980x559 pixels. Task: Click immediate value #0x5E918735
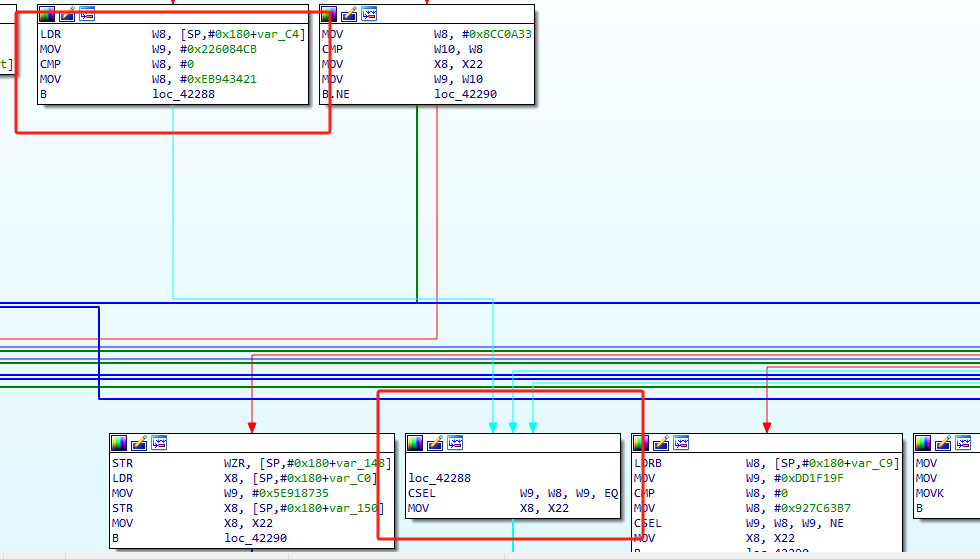291,493
